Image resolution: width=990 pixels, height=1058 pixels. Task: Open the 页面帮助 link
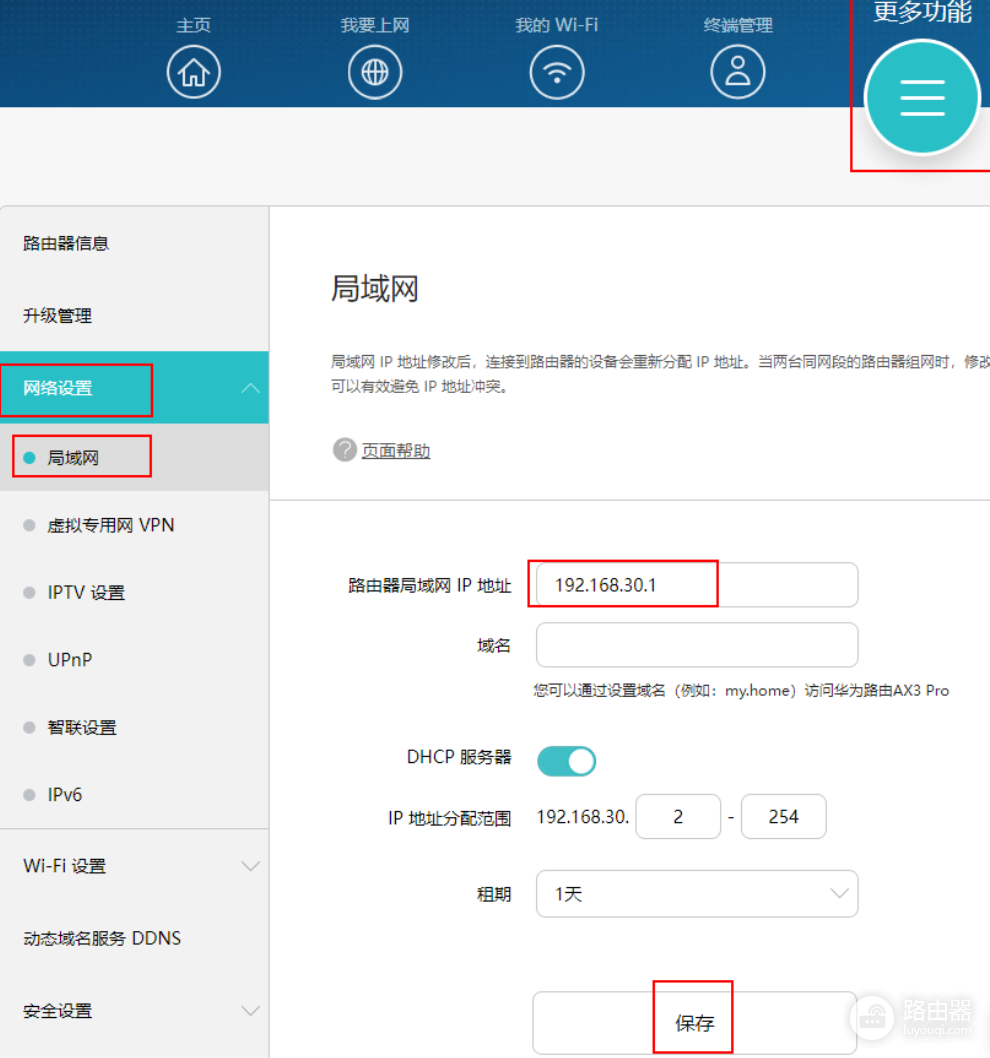396,451
